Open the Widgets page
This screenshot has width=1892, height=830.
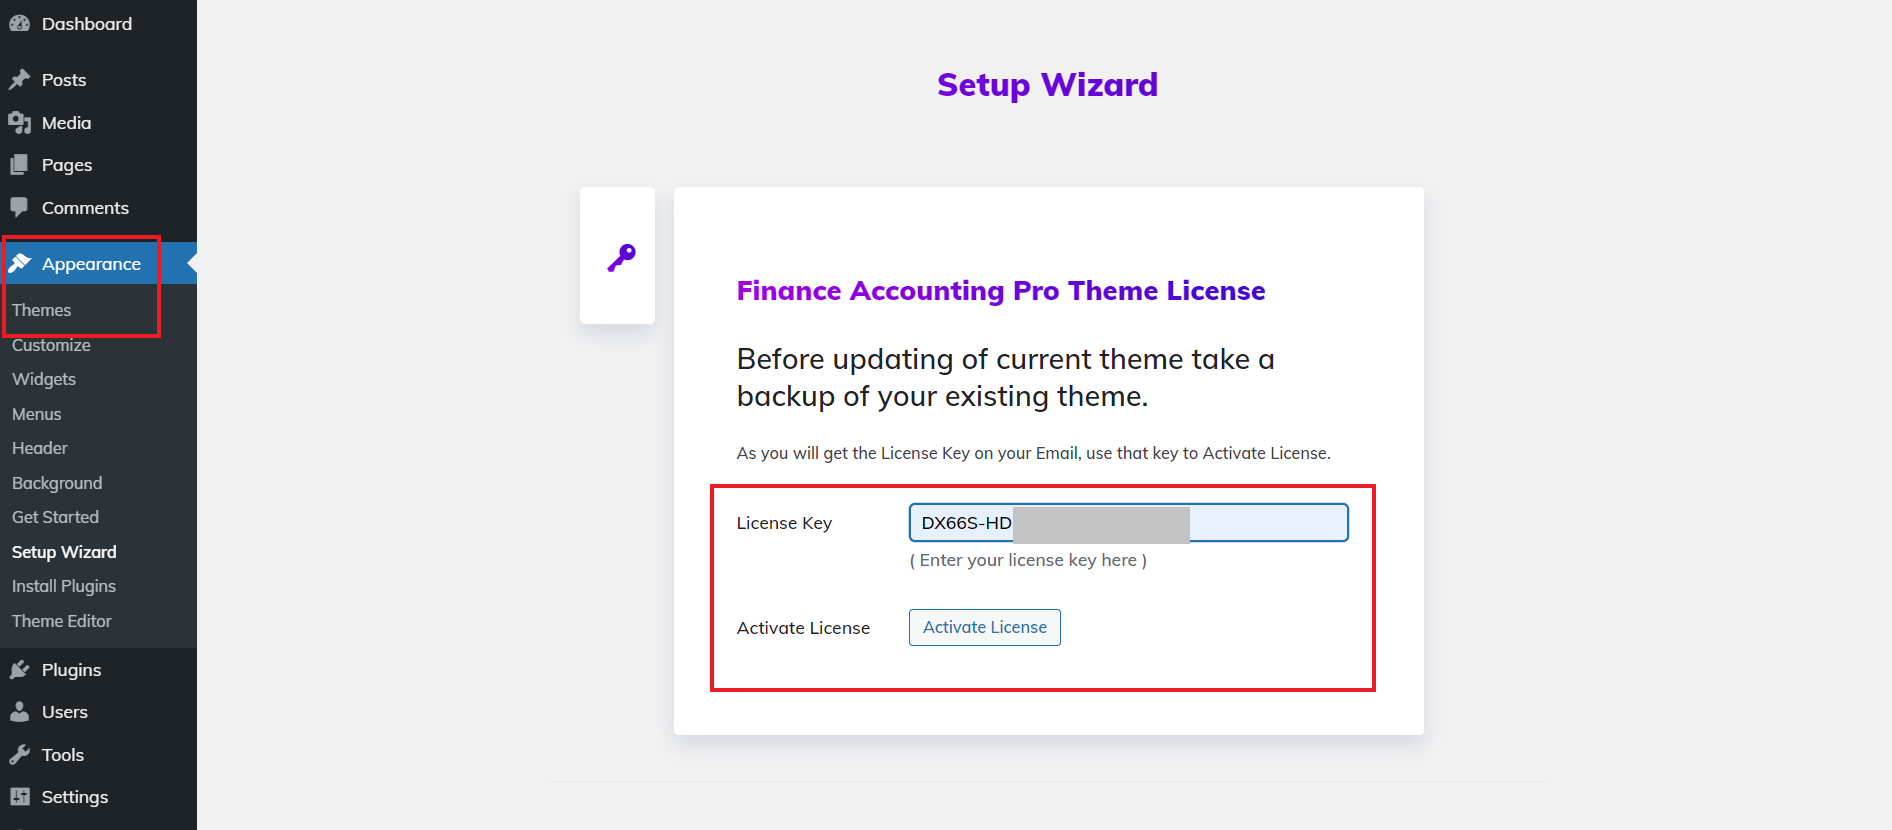click(x=43, y=379)
